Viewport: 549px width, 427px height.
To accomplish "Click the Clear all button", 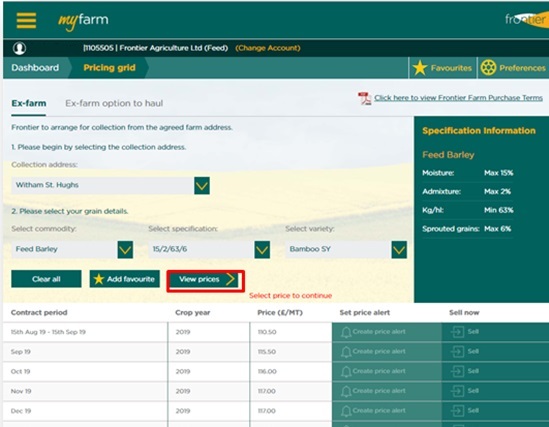I will pos(46,279).
